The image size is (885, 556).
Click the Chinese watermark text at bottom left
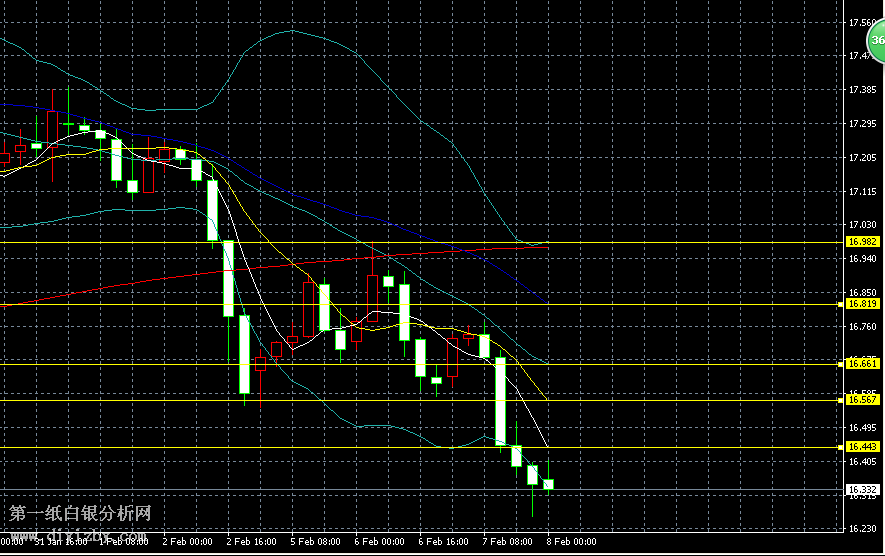(x=80, y=514)
